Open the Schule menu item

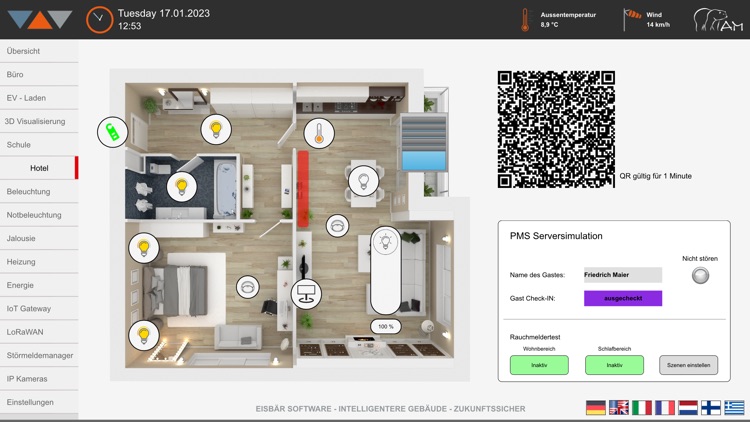[x=39, y=144]
